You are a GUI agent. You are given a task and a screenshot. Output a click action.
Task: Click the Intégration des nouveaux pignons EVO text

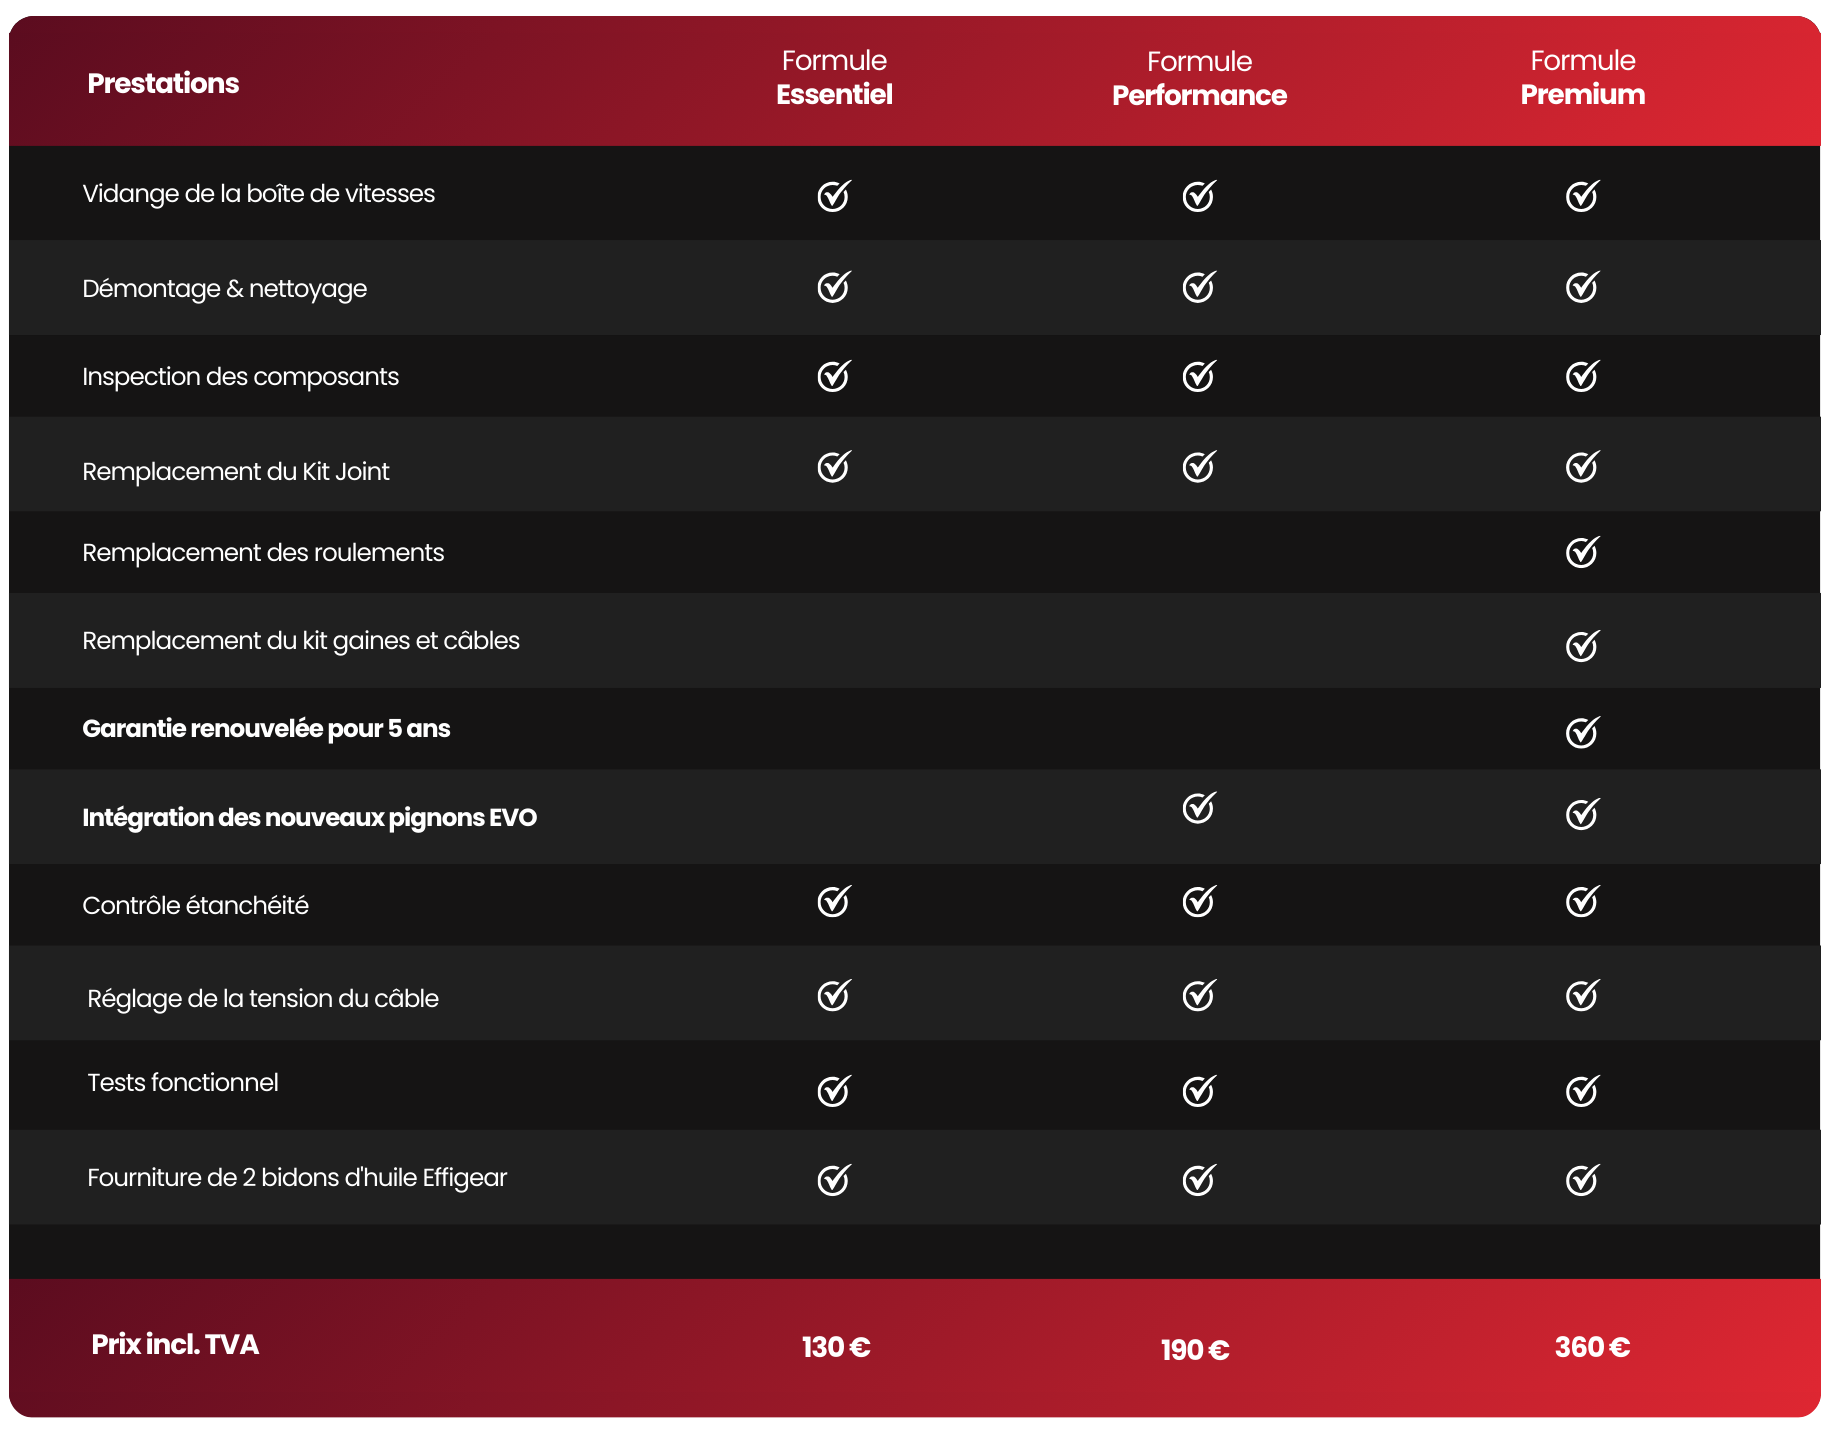coord(309,817)
